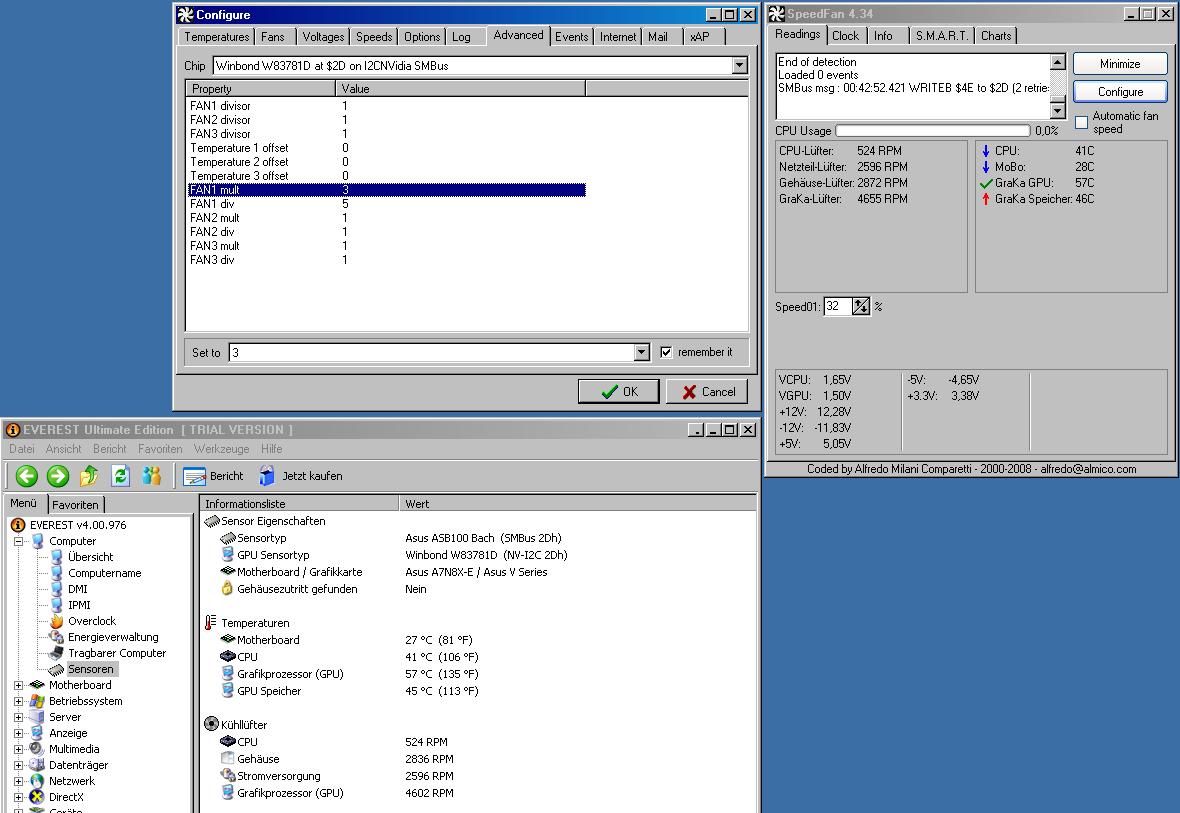
Task: Click the thermometer icon beside Temperaturen
Action: coord(211,623)
